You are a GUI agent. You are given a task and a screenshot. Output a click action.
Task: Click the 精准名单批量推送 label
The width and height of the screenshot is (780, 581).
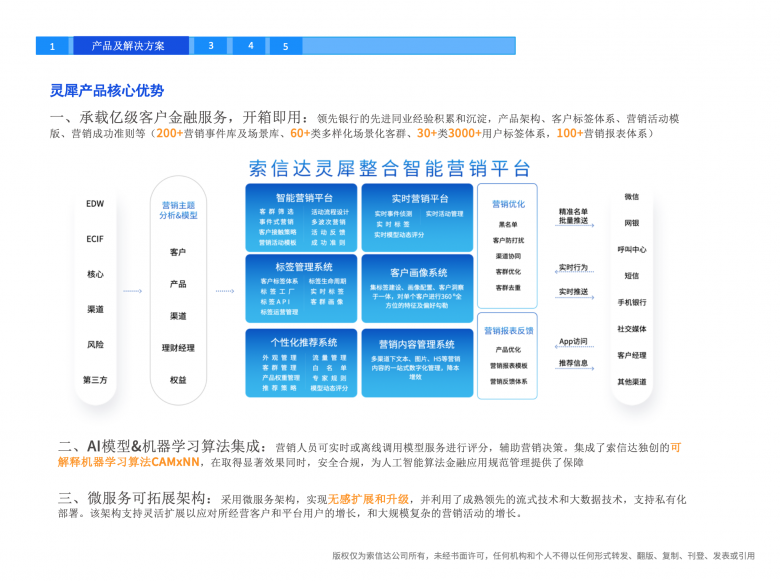(x=573, y=216)
